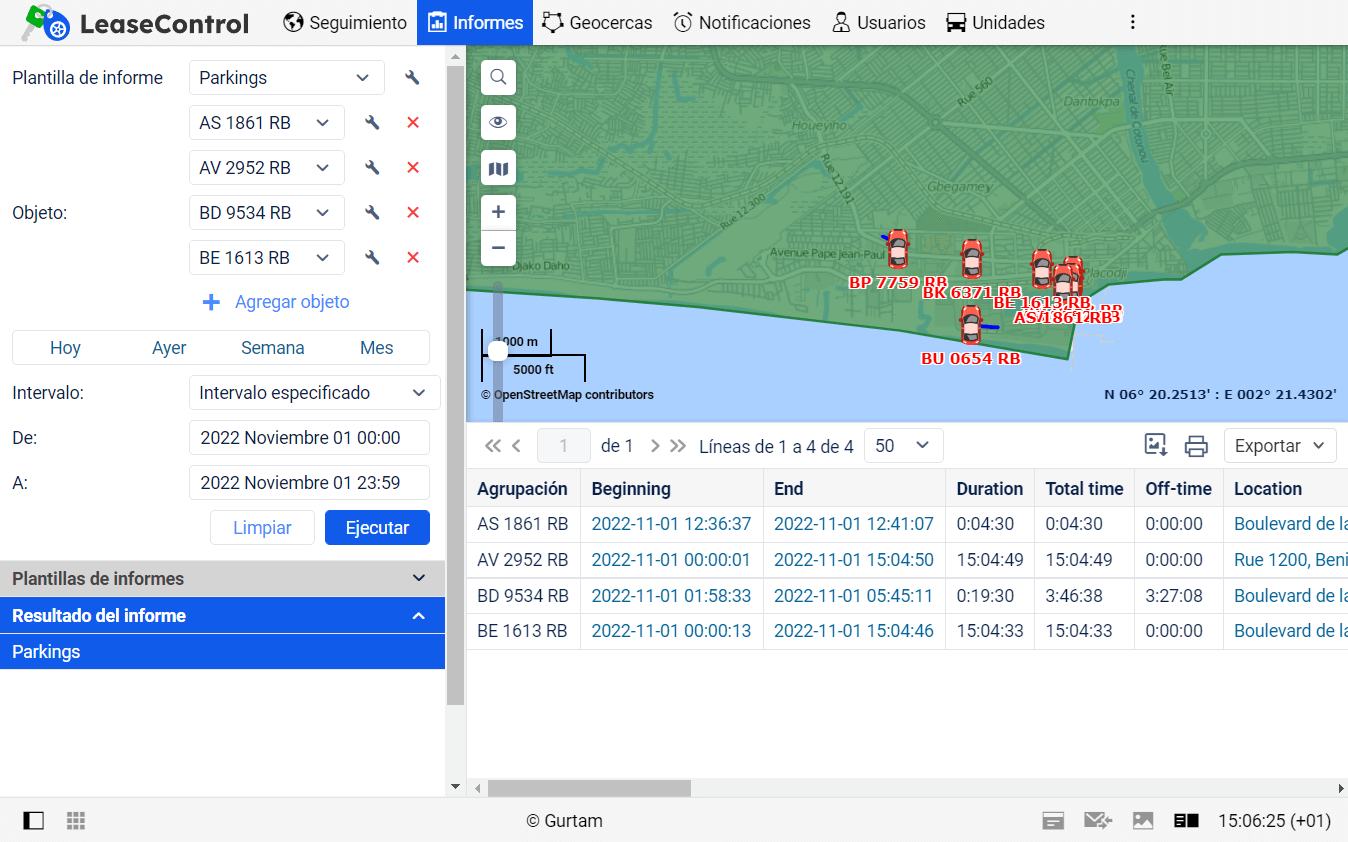Open the Notificaciones tab

[741, 22]
